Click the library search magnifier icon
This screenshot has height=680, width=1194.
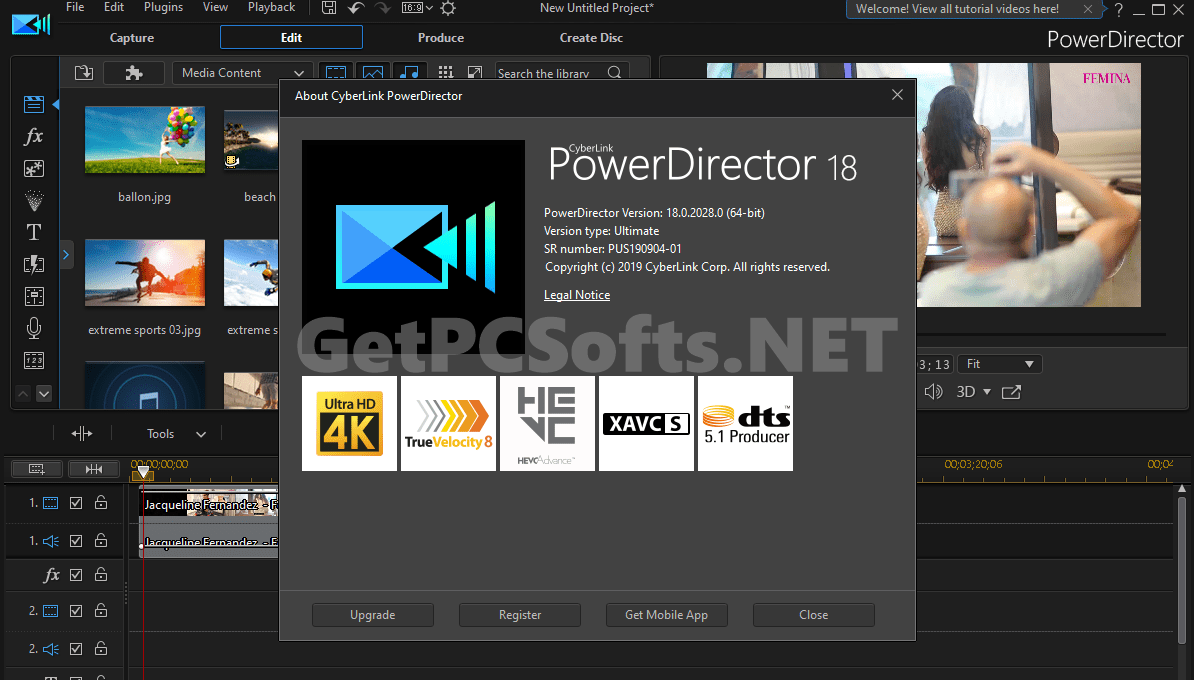(x=615, y=73)
